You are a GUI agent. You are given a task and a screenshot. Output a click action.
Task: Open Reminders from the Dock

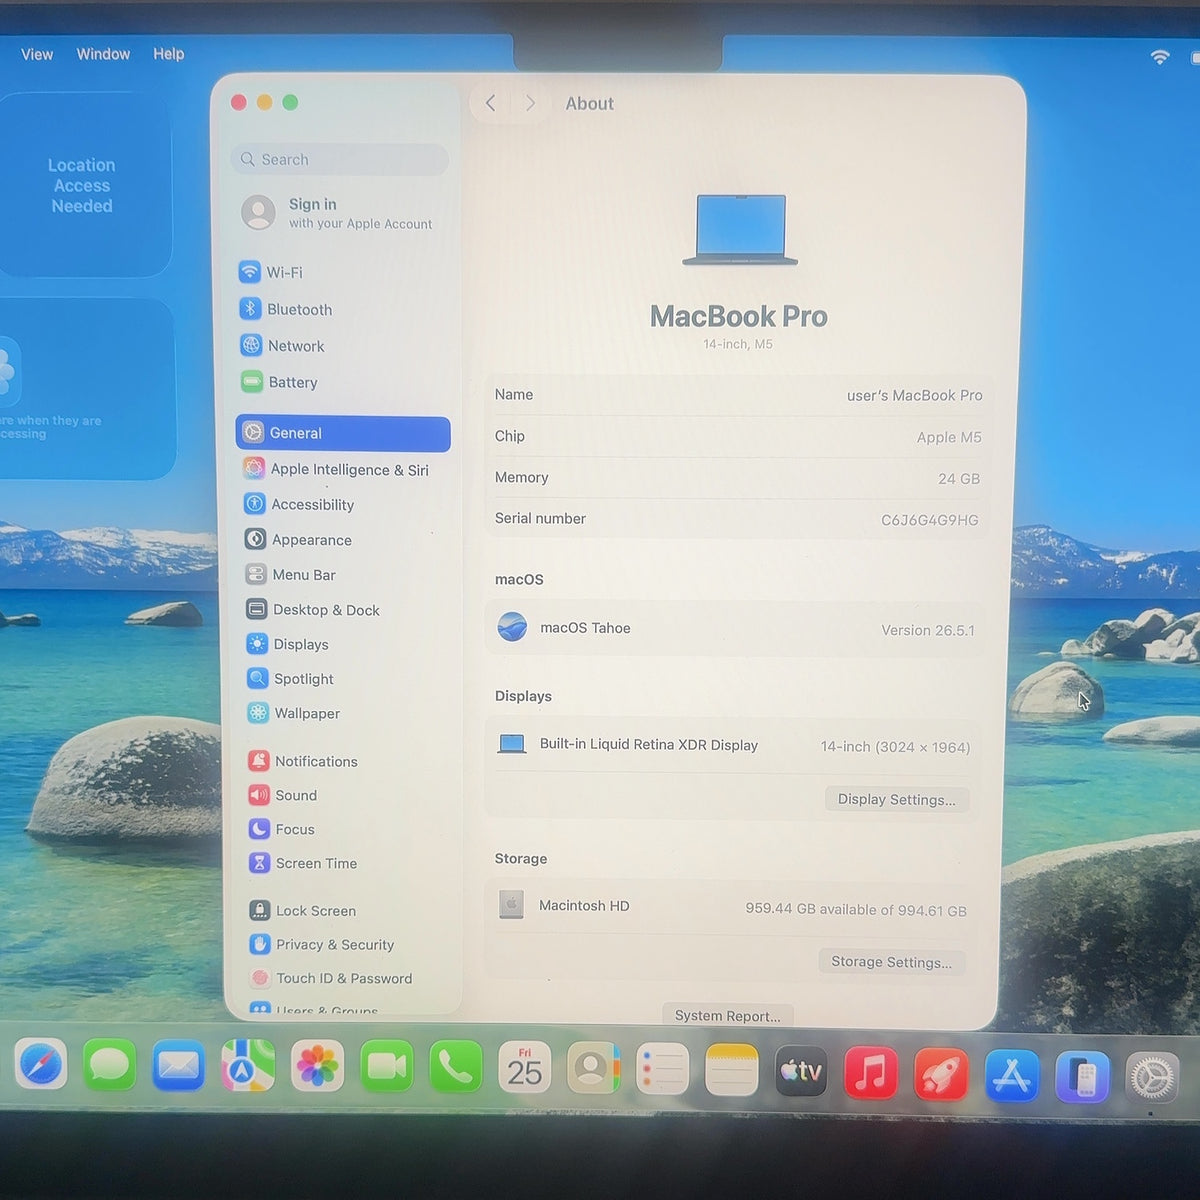(x=663, y=1070)
